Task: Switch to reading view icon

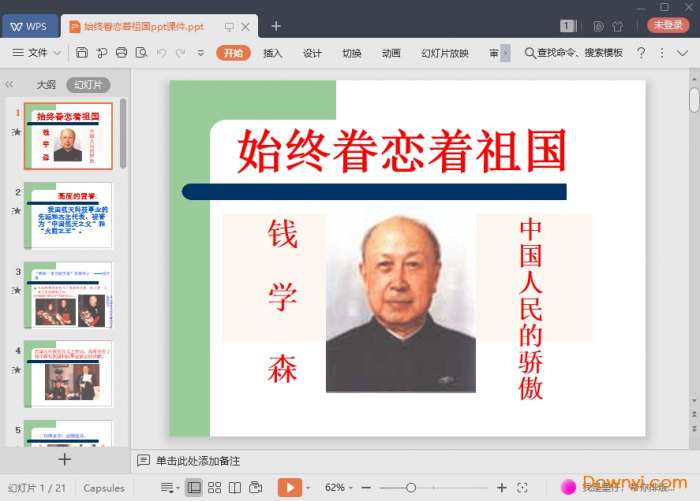Action: [x=235, y=487]
